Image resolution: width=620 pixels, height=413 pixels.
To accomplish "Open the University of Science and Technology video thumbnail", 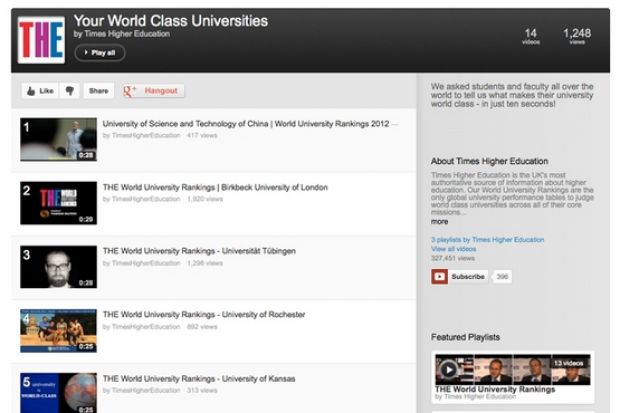I will pyautogui.click(x=59, y=140).
